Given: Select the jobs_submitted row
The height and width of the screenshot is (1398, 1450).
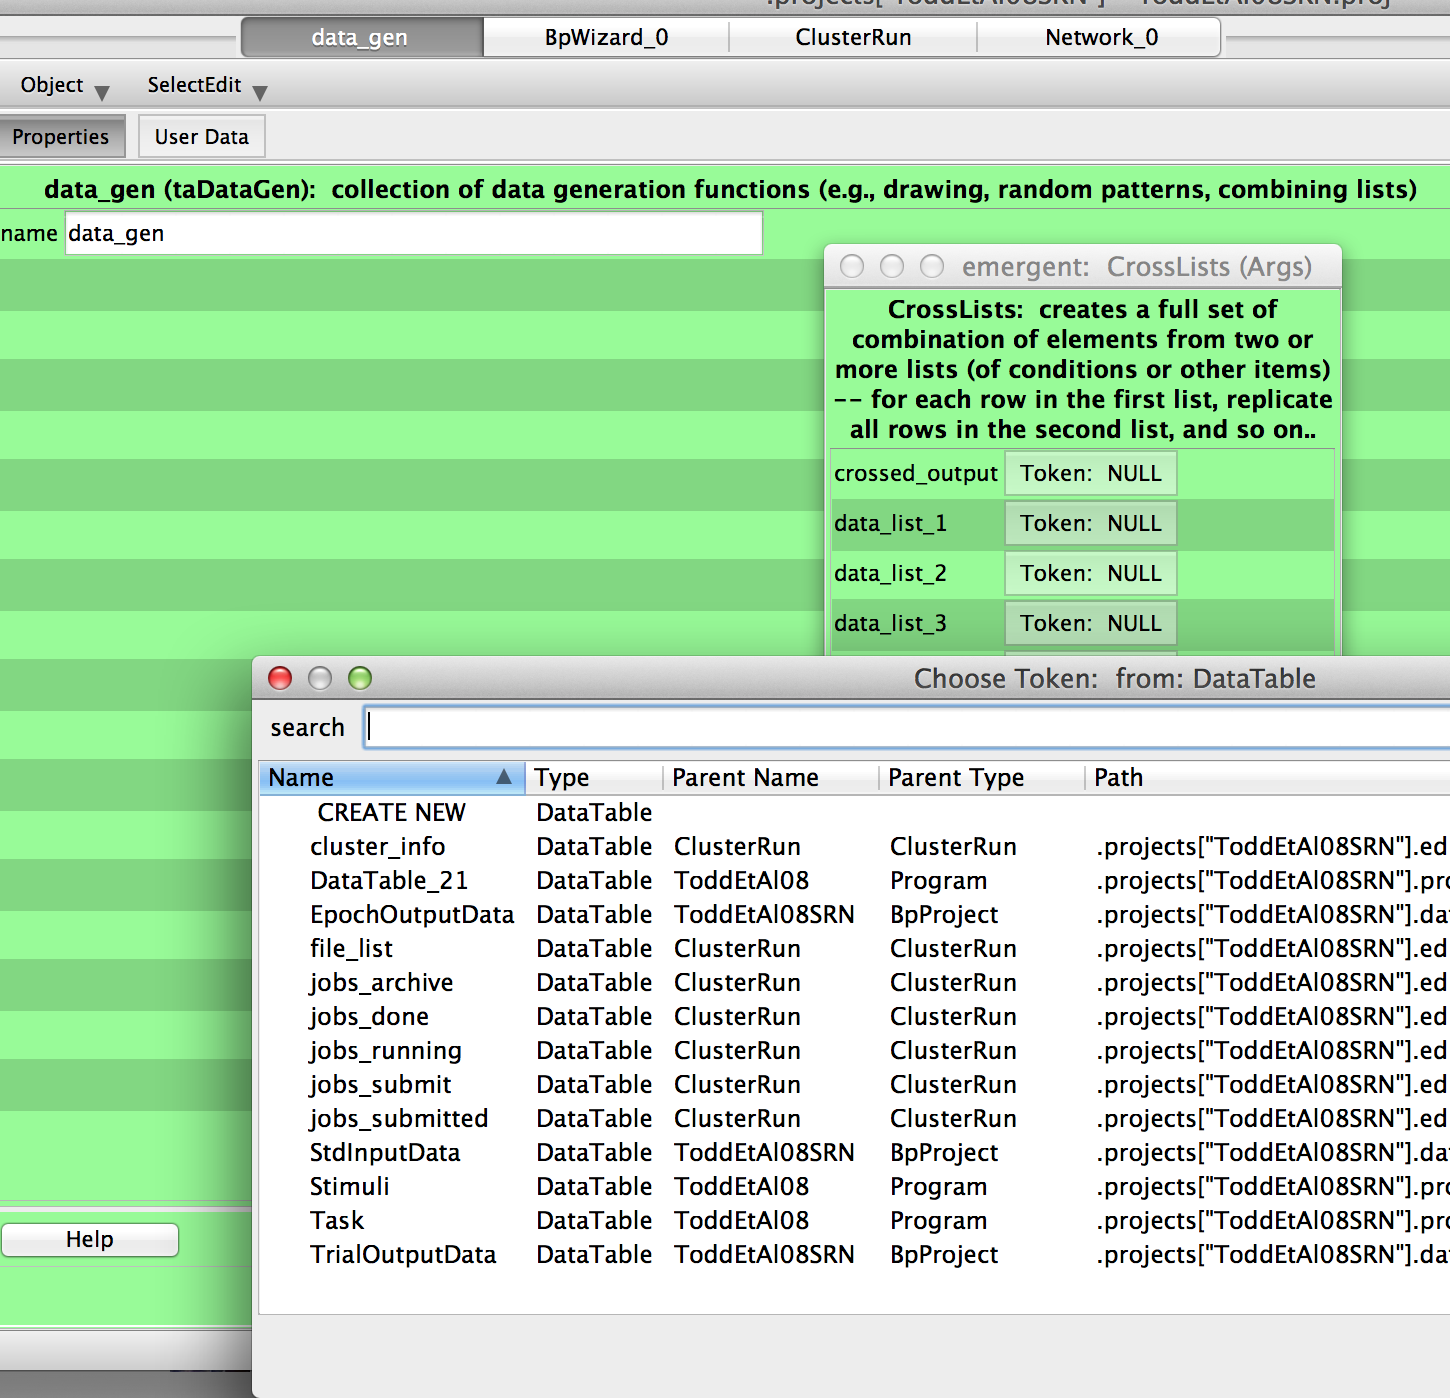Looking at the screenshot, I should 855,1118.
